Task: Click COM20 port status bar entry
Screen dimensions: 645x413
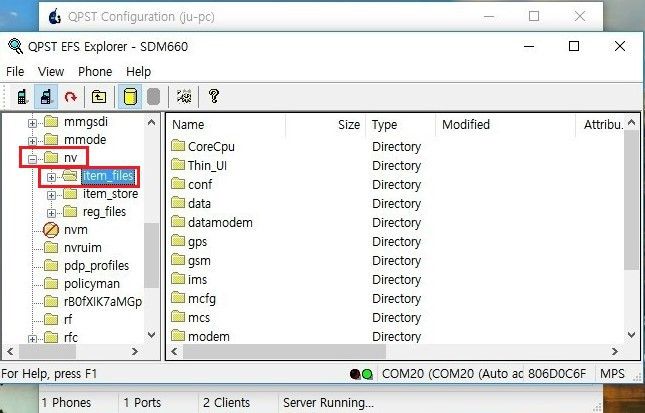Action: (x=452, y=374)
